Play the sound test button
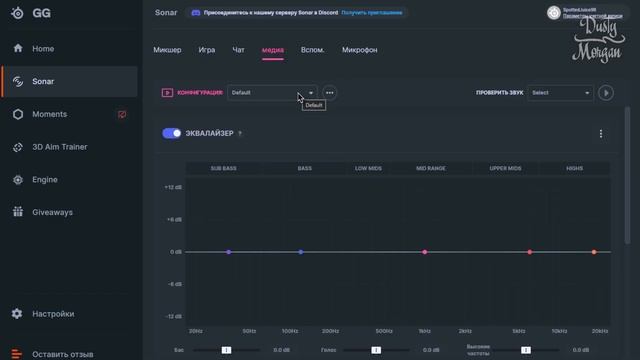The image size is (640, 360). [x=606, y=93]
